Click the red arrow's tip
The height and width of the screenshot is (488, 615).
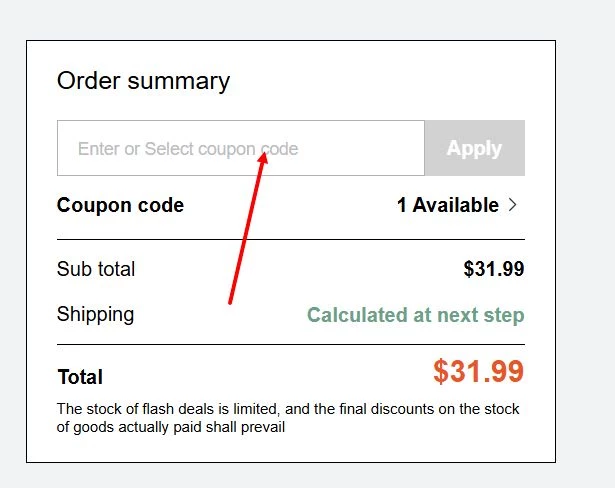265,153
